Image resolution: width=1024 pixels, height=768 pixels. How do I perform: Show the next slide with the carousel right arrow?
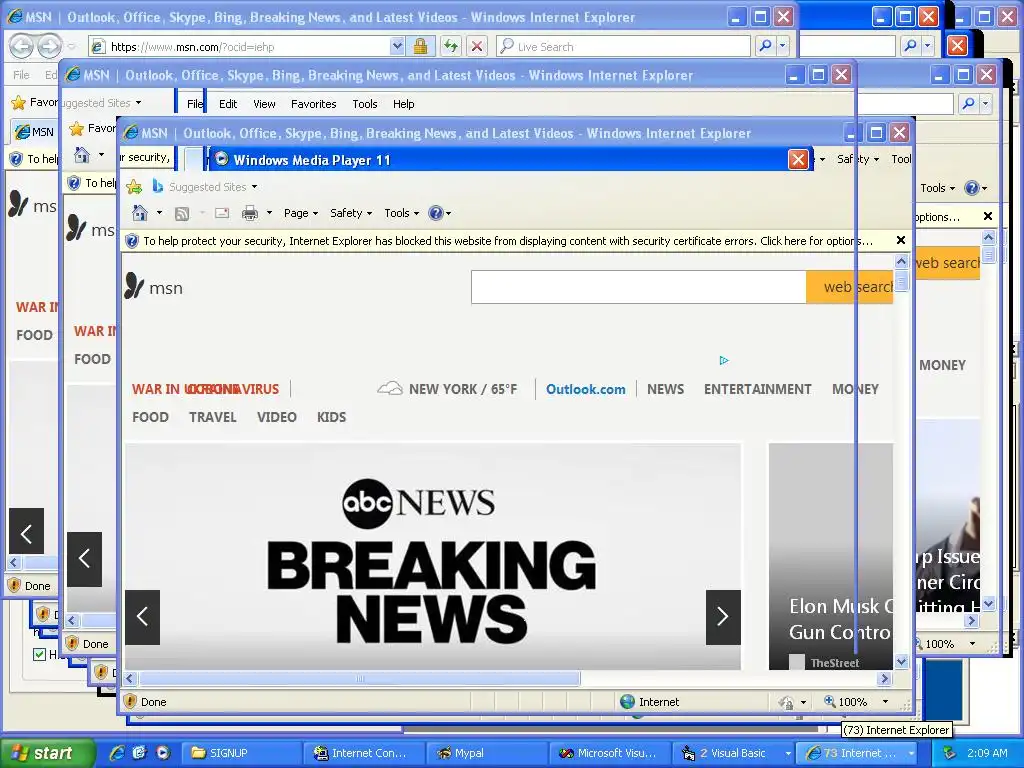pyautogui.click(x=723, y=617)
